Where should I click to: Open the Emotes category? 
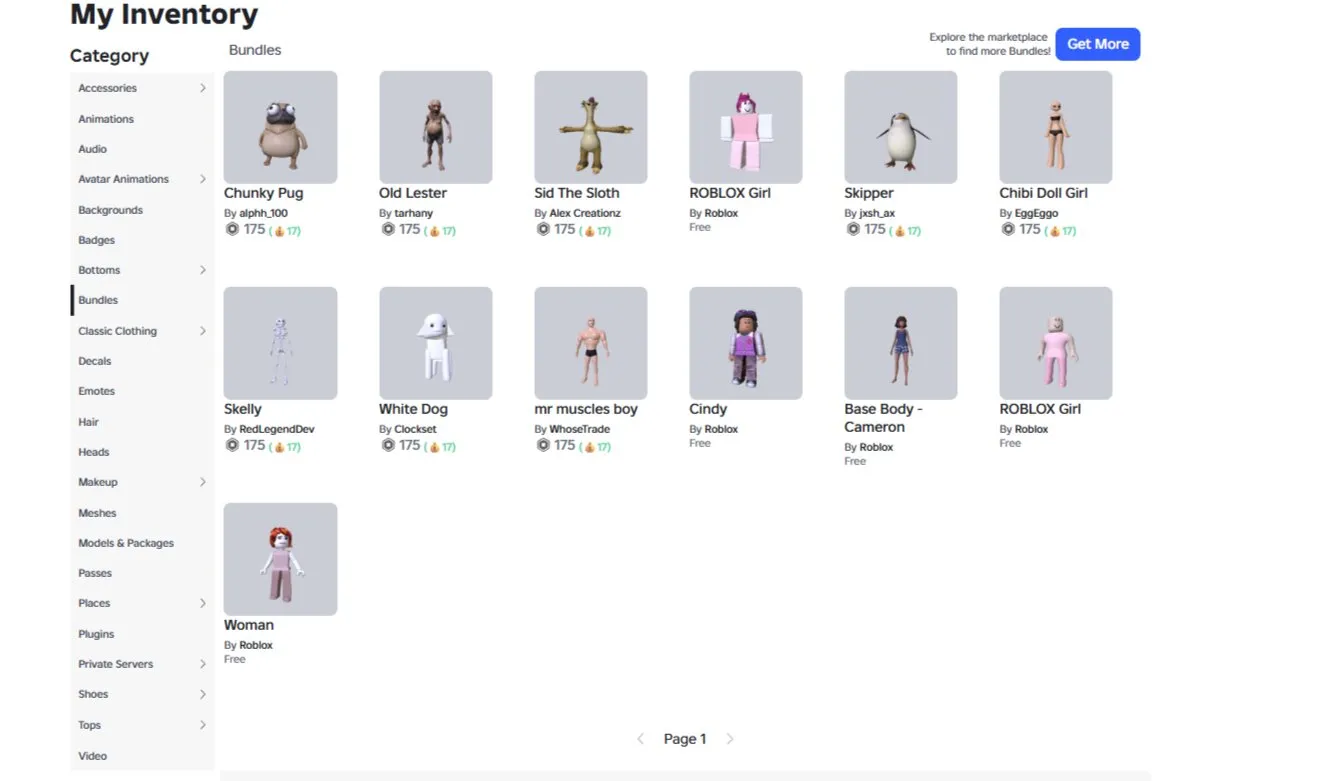tap(97, 391)
